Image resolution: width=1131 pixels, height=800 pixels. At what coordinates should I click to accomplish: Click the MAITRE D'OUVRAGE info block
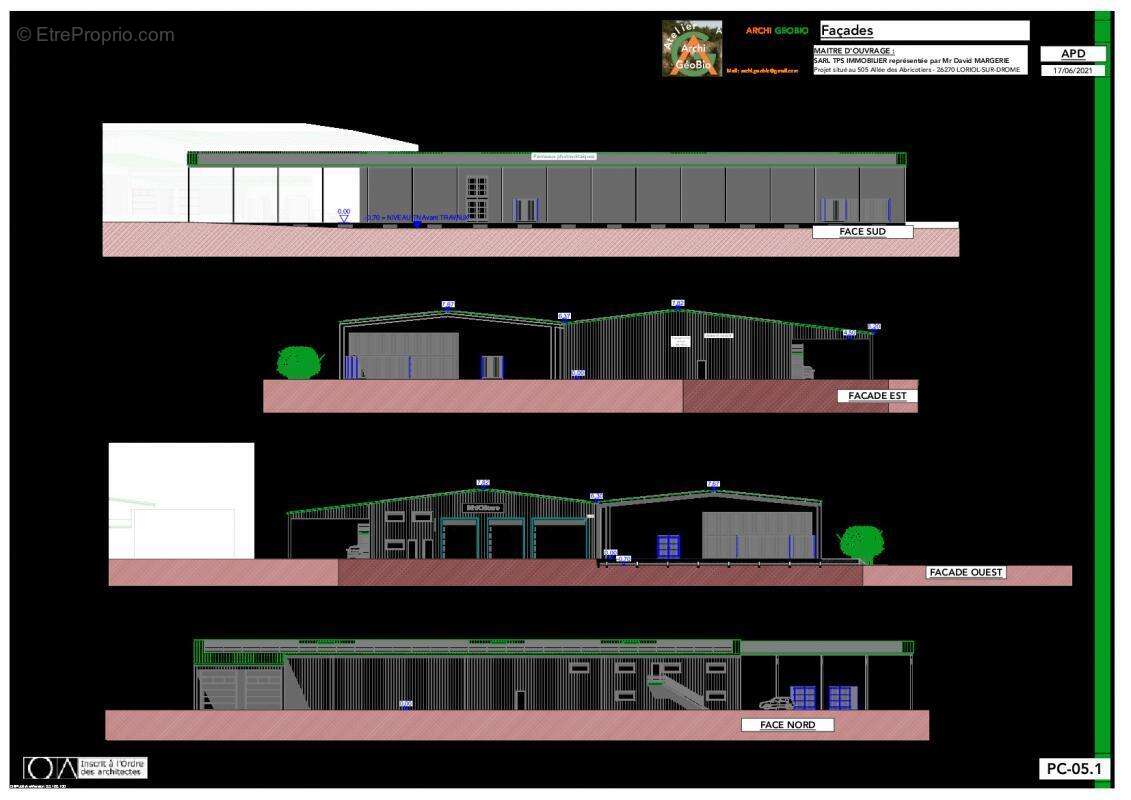point(919,60)
